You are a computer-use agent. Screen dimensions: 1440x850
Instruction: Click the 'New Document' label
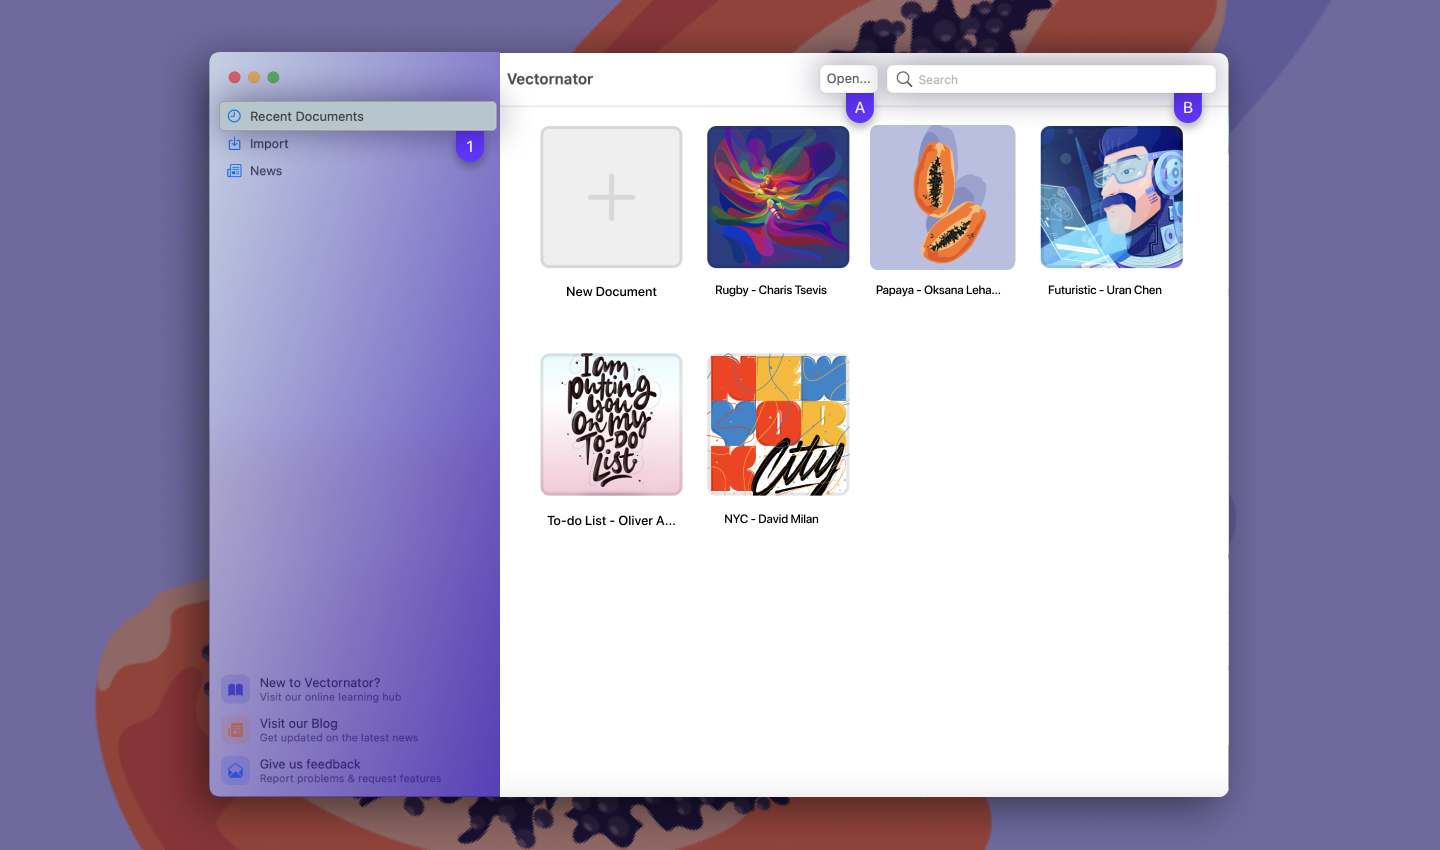[611, 292]
